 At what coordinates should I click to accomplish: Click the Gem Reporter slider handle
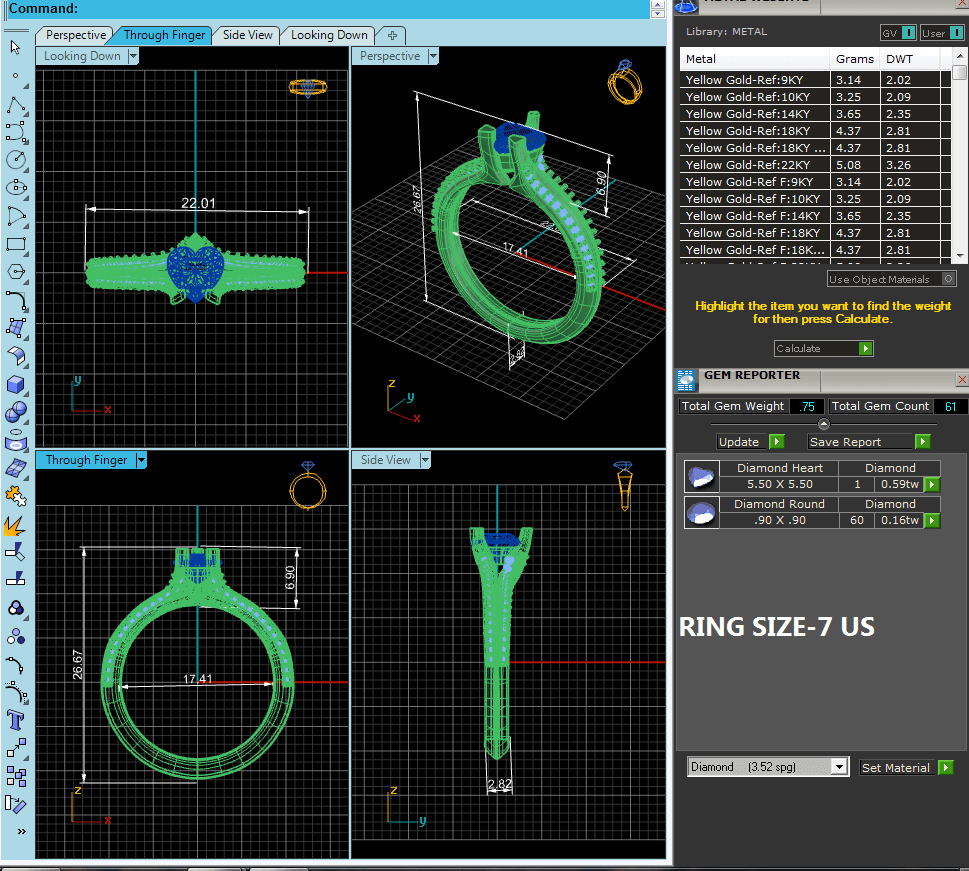(823, 425)
